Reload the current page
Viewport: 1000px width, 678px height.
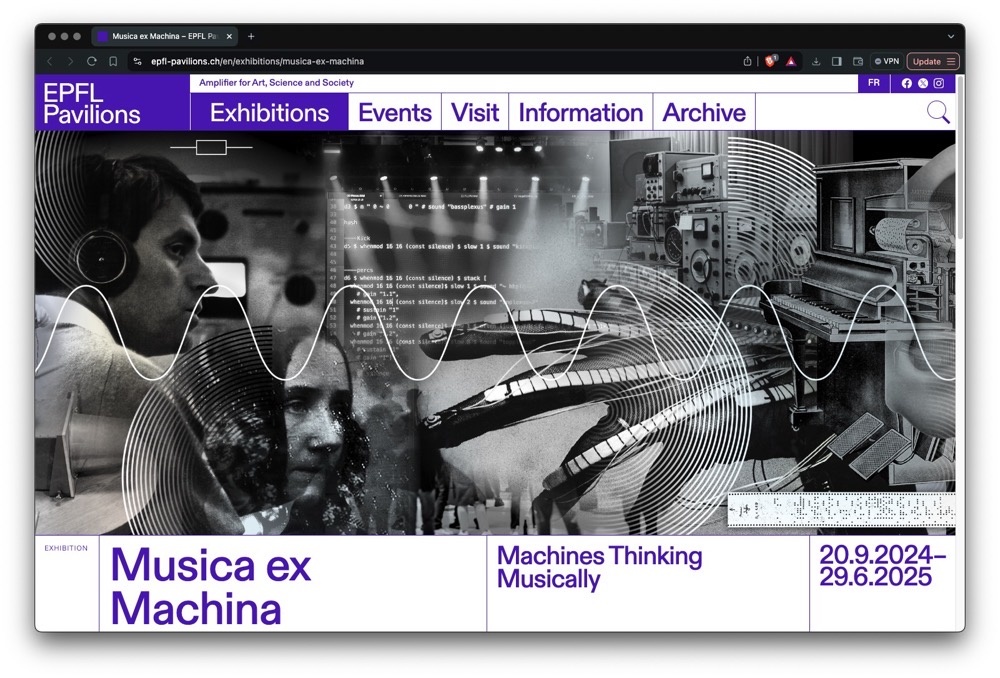(92, 61)
